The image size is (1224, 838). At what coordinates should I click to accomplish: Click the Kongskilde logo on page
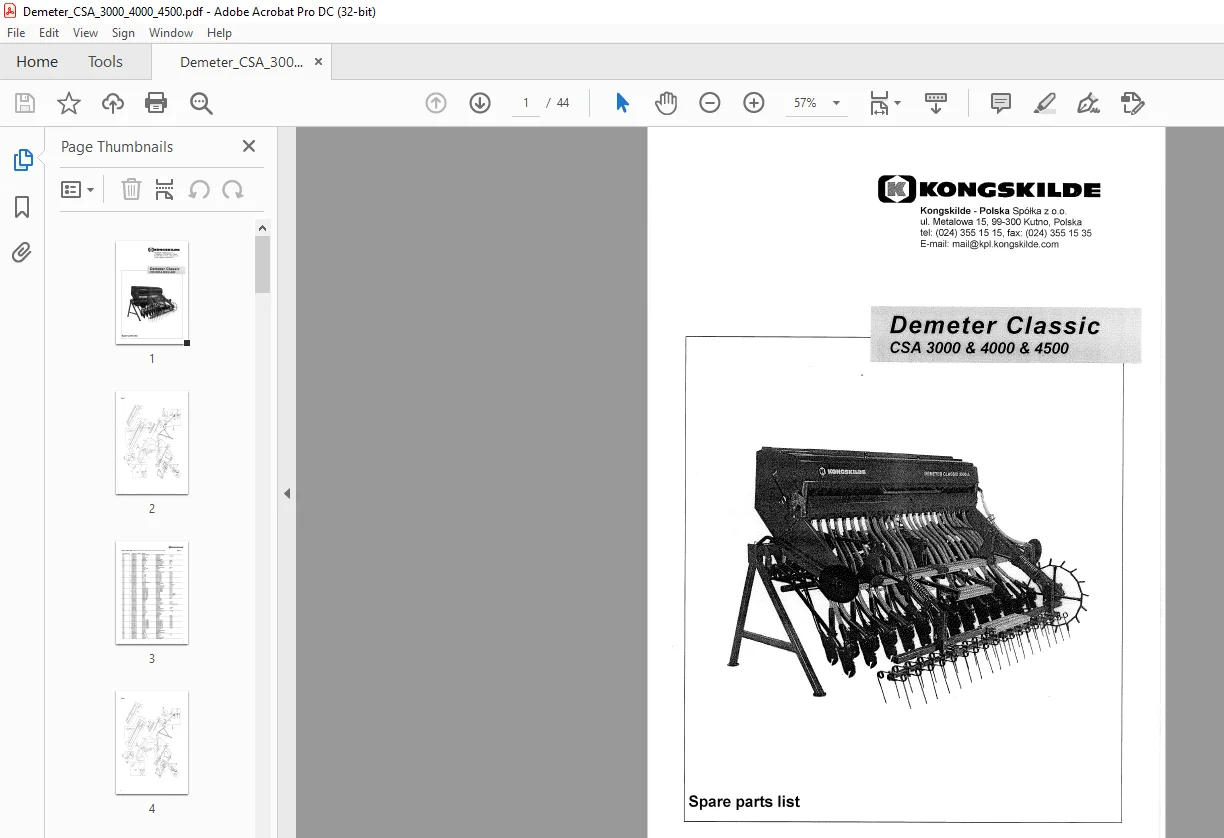click(989, 189)
